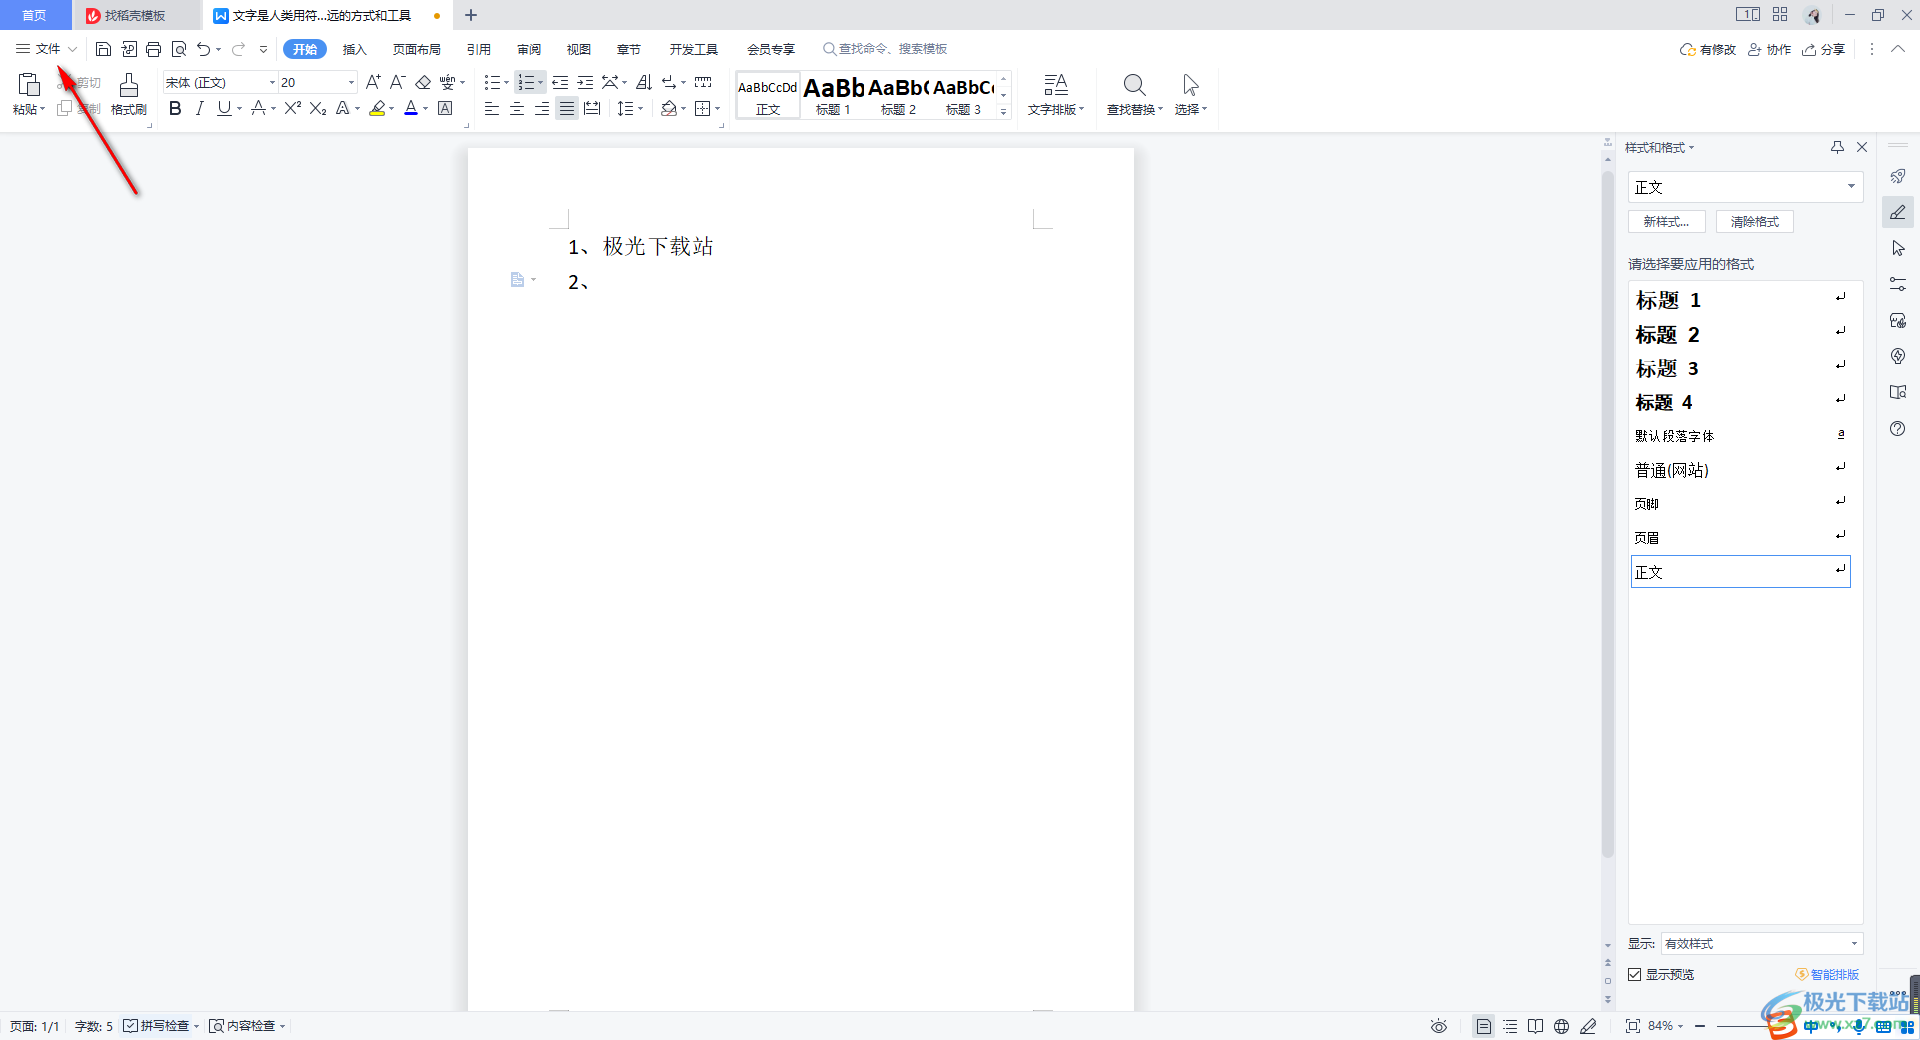Apply the red font color
Screen dimensions: 1920x1040
[411, 108]
